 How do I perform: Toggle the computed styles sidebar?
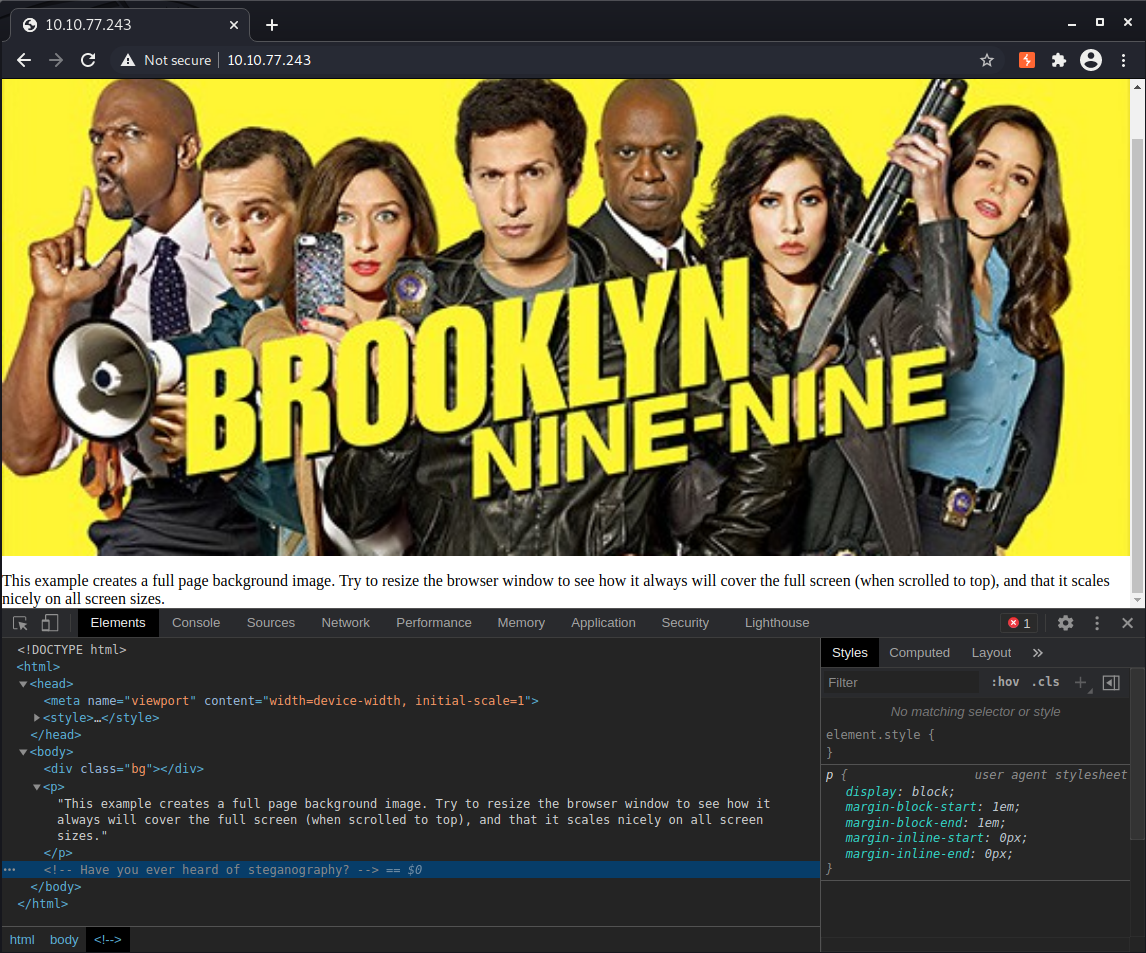click(1111, 682)
